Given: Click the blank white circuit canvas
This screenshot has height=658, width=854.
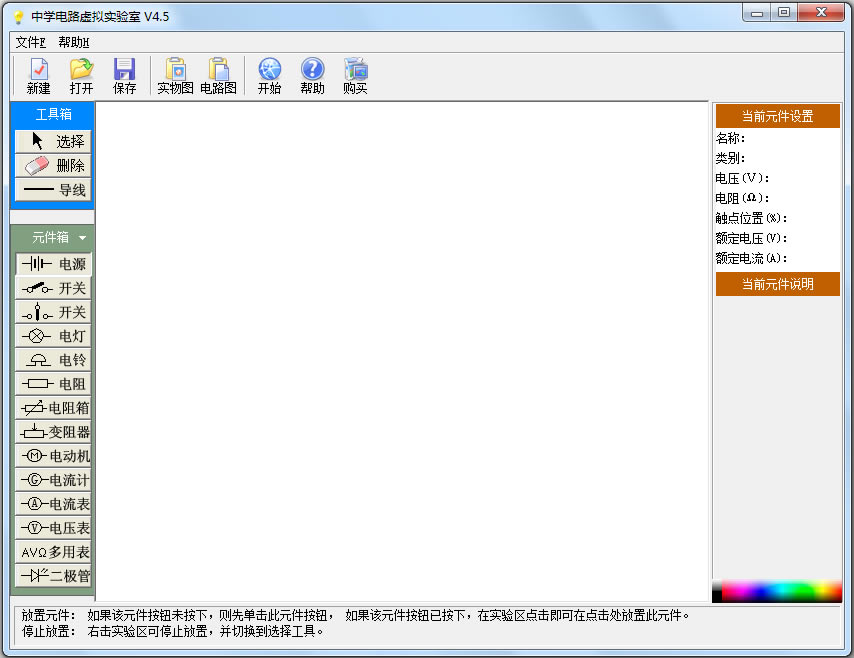Looking at the screenshot, I should tap(402, 350).
